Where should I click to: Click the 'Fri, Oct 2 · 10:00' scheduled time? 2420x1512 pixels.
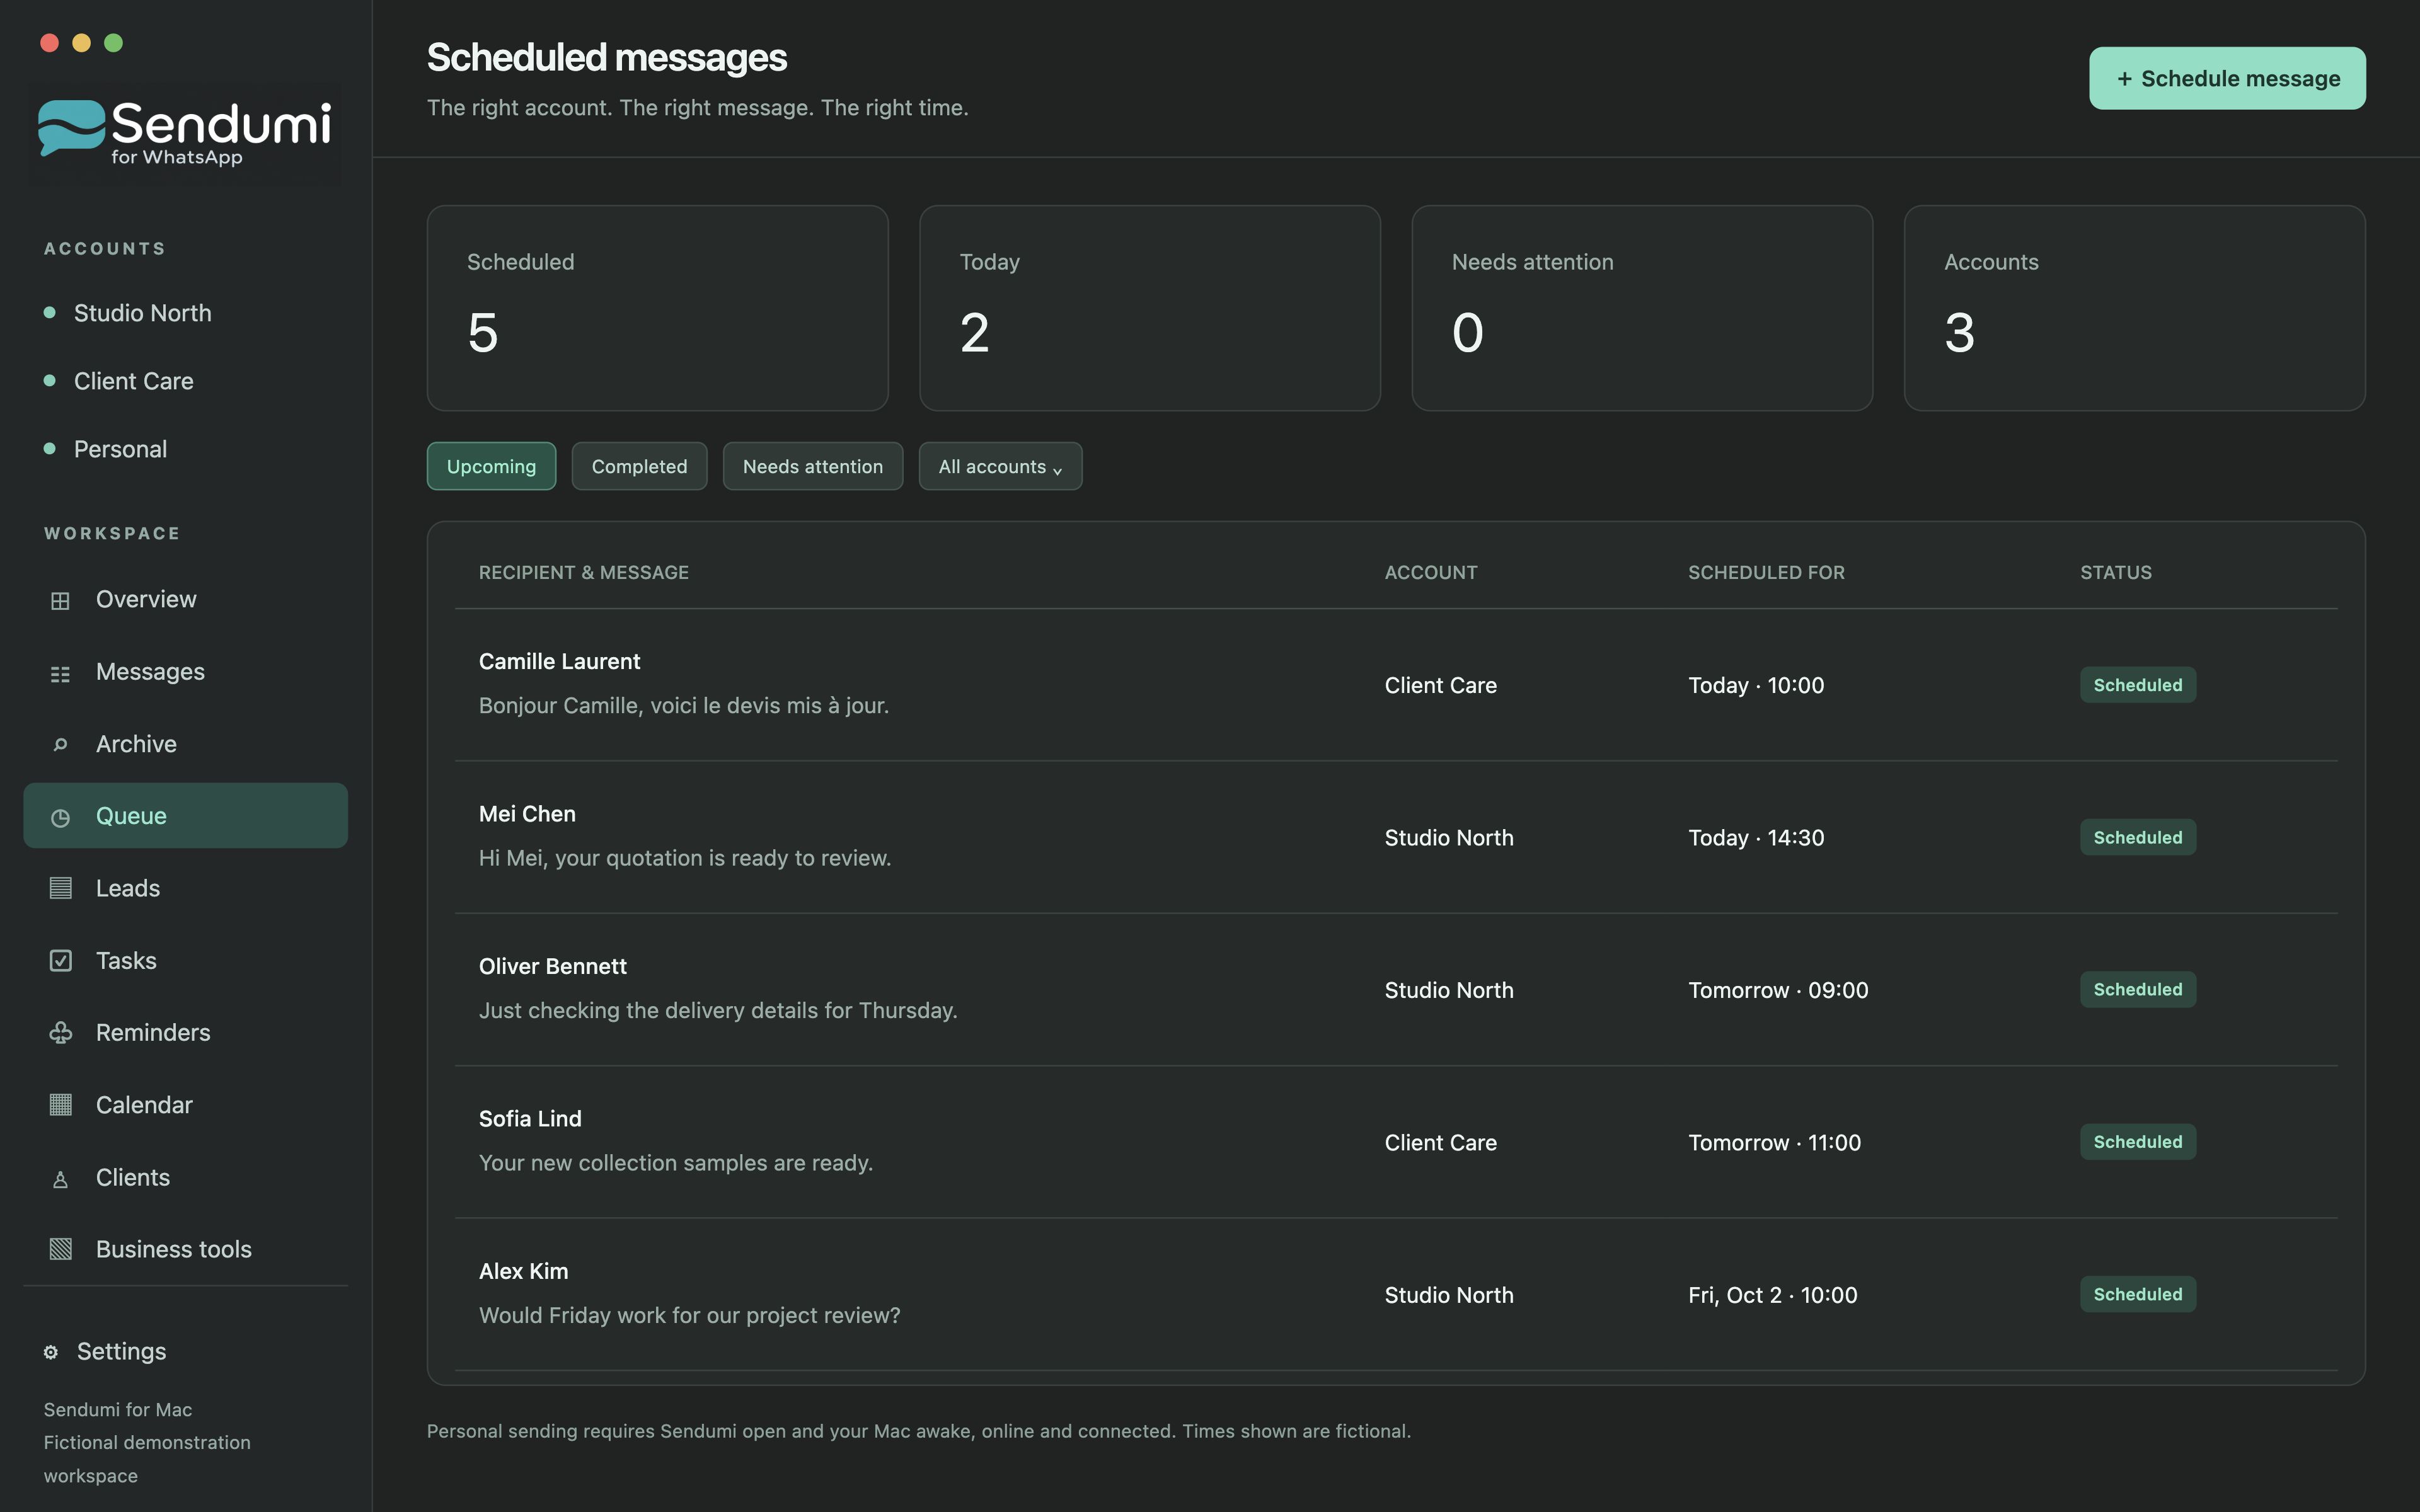(1772, 1295)
